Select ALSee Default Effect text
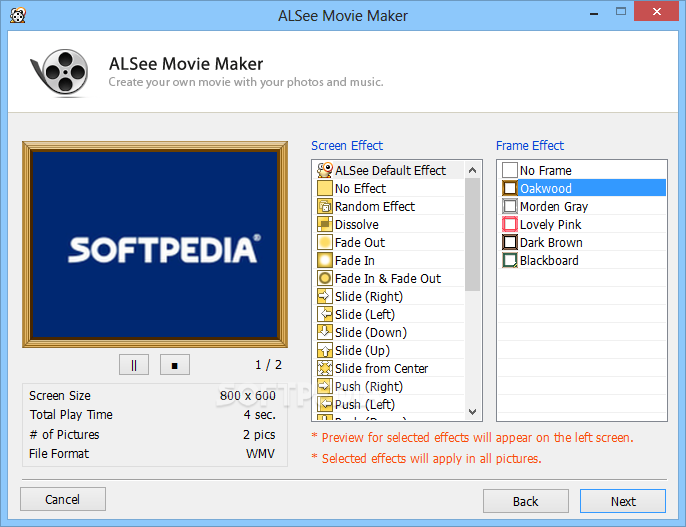Screen dimensions: 686x527 (390, 170)
